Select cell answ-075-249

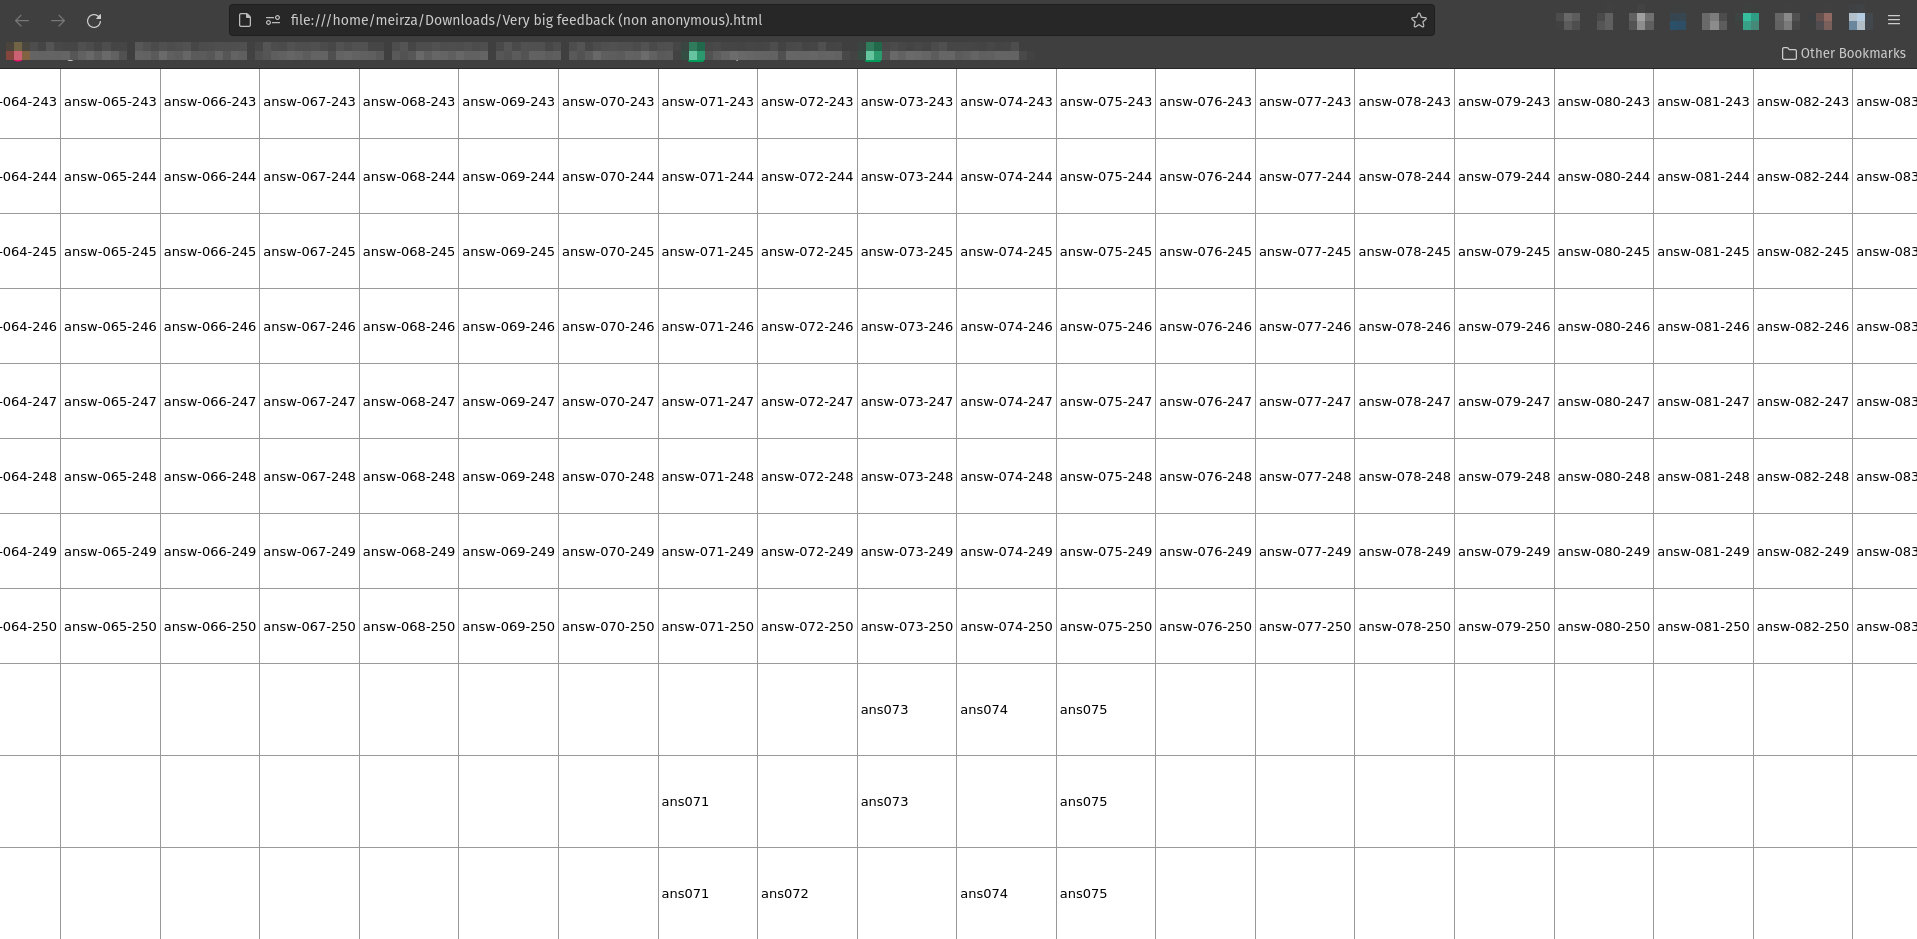pos(1106,551)
